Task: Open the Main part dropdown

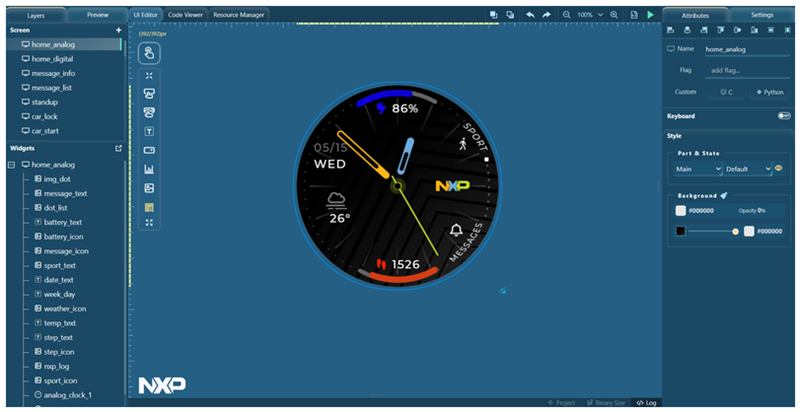Action: 697,169
